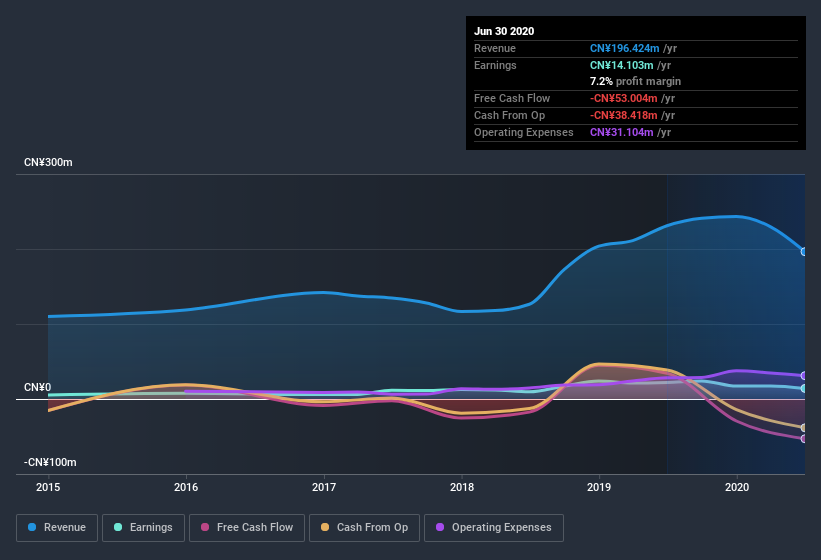Click the Revenue label in the tooltip

[495, 48]
